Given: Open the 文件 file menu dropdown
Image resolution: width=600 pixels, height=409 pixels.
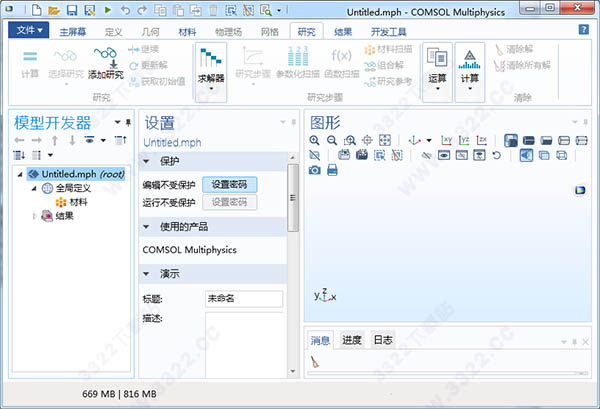Looking at the screenshot, I should [32, 31].
